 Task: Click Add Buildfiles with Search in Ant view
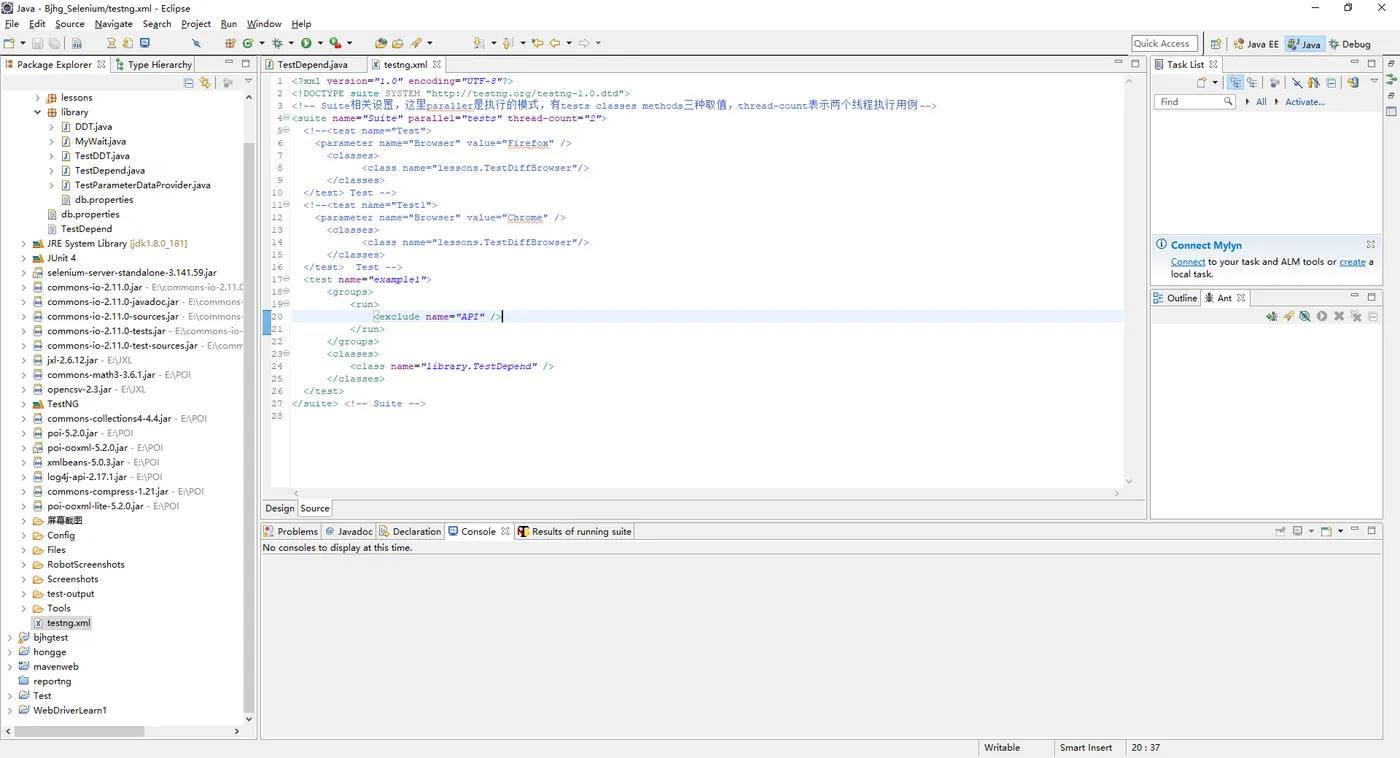click(1289, 316)
